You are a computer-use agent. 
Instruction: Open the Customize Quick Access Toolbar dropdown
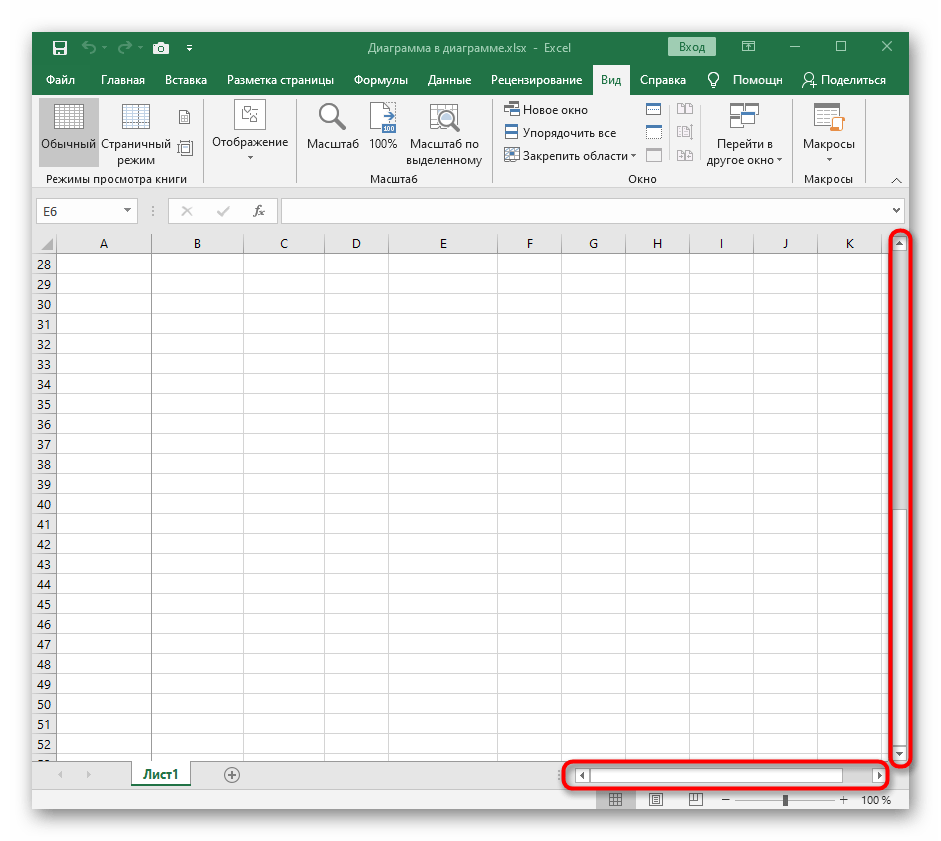(x=190, y=48)
